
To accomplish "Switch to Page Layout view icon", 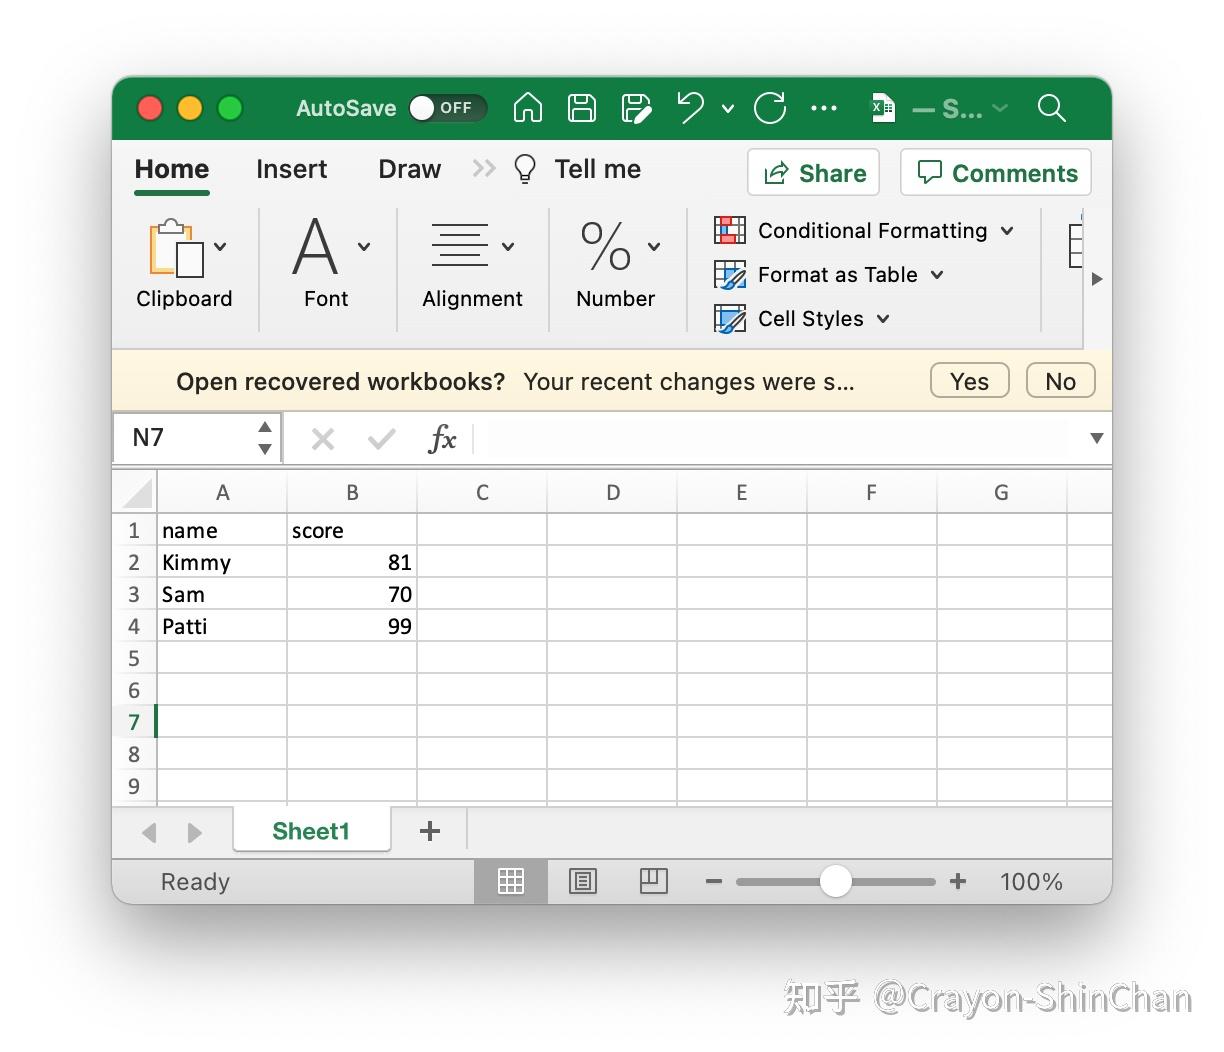I will (x=583, y=881).
